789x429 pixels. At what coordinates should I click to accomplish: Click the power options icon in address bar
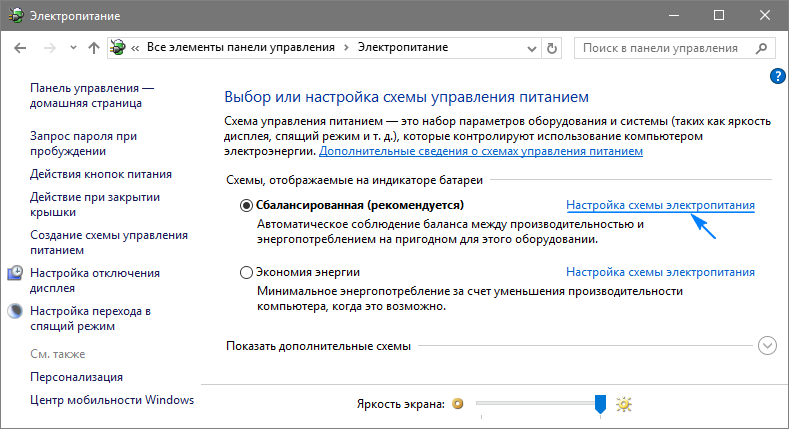coord(120,47)
